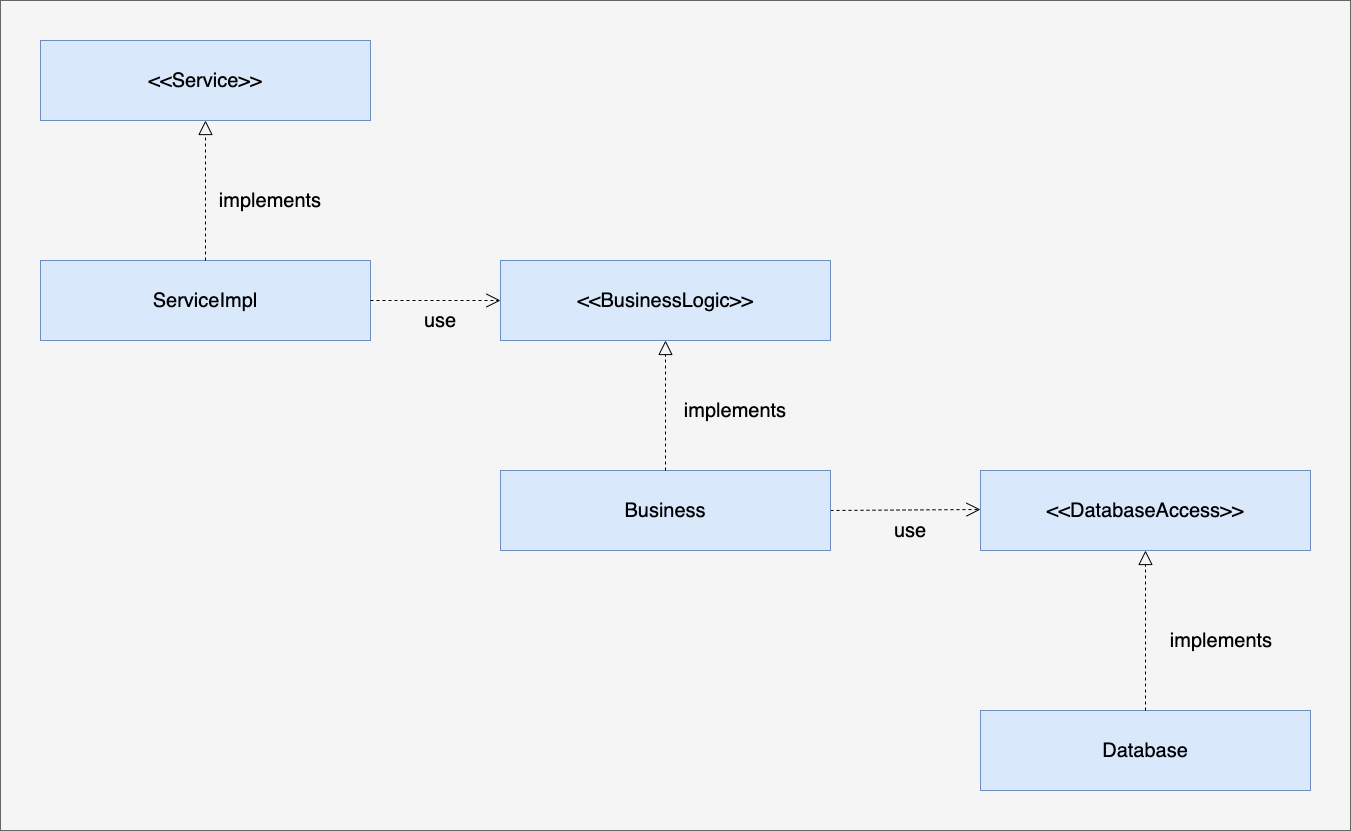Click the <<BusinessLogic>> interface box
The image size is (1351, 831).
(665, 300)
